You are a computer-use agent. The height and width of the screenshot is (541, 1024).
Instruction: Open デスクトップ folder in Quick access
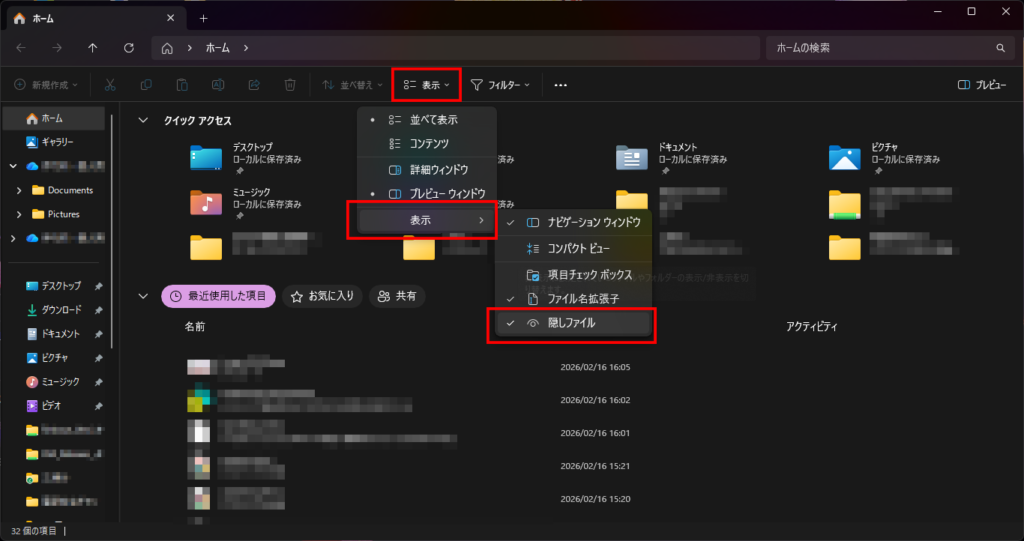(245, 157)
